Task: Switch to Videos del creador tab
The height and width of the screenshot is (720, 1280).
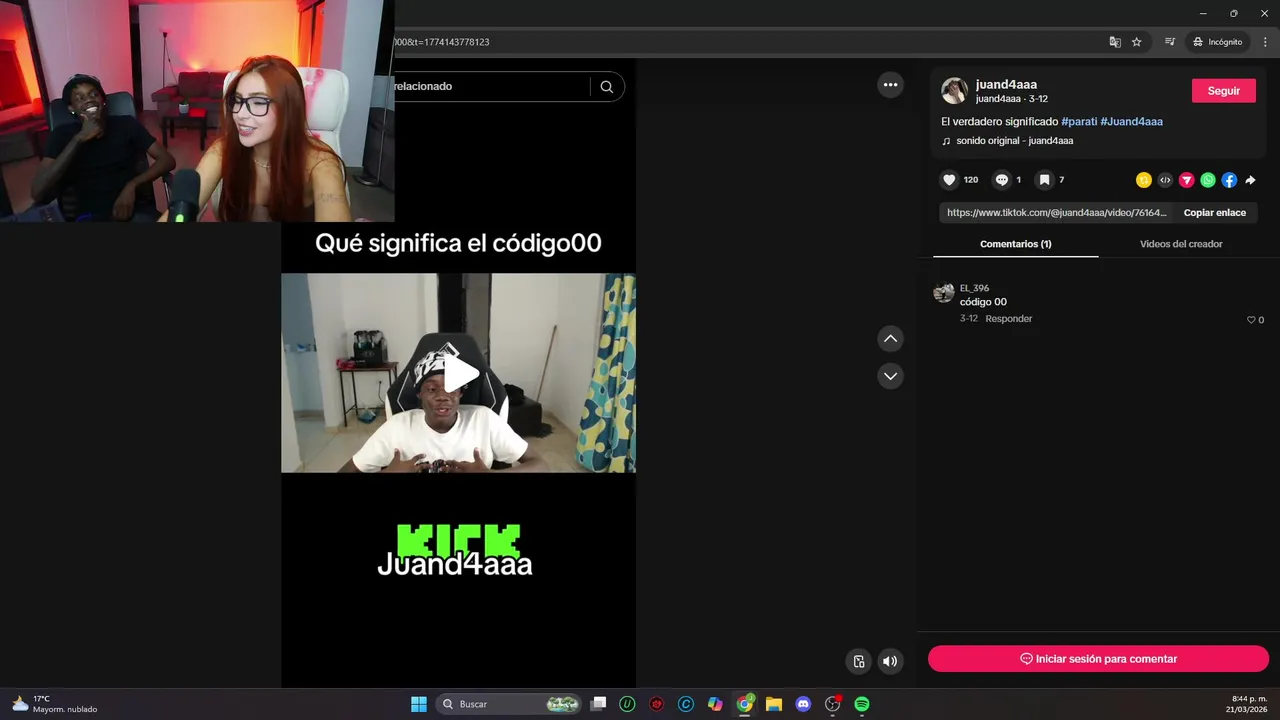Action: pyautogui.click(x=1181, y=244)
